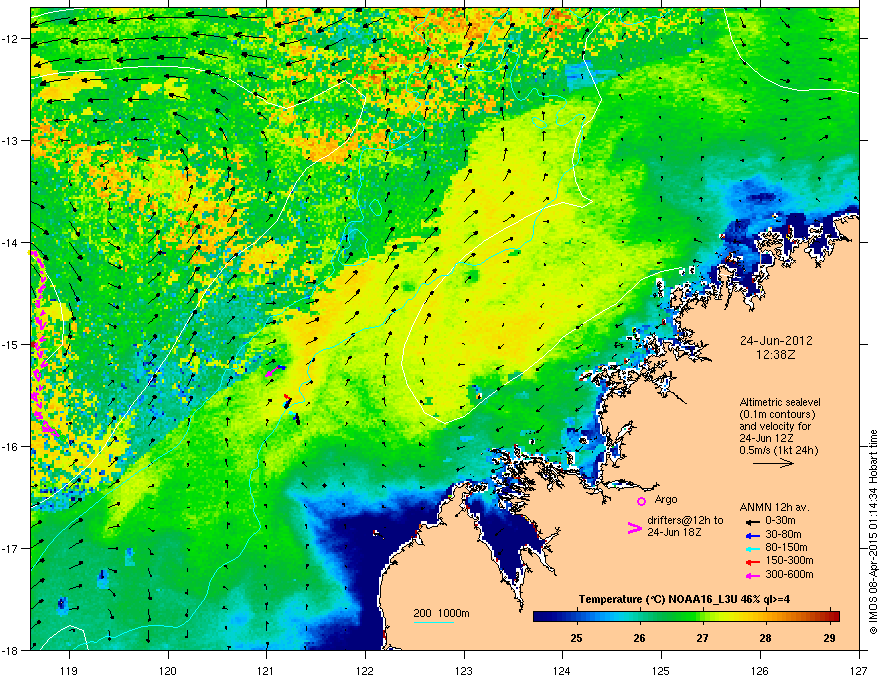Screen dimensions: 880x680
Task: Click the 'and velocity for' text
Action: 775,426
